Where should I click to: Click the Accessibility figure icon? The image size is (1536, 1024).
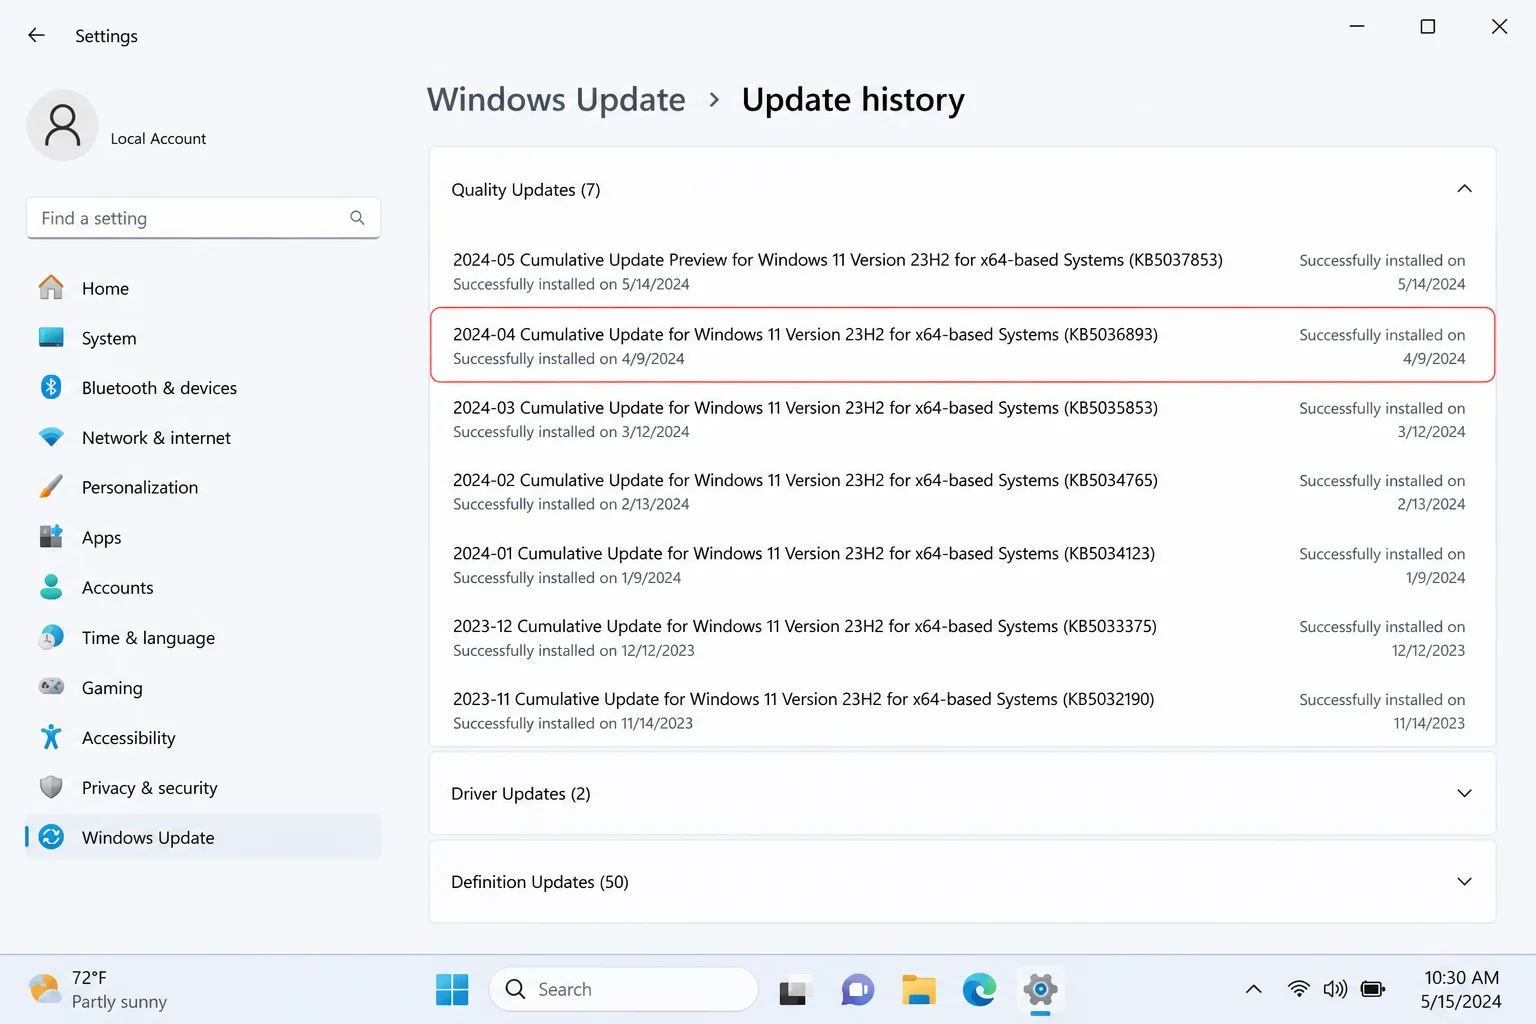51,737
